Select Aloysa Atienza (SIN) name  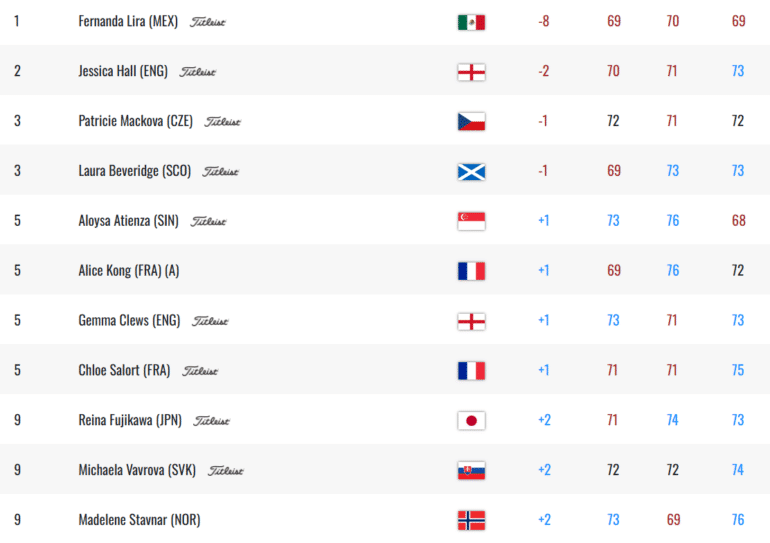(129, 221)
